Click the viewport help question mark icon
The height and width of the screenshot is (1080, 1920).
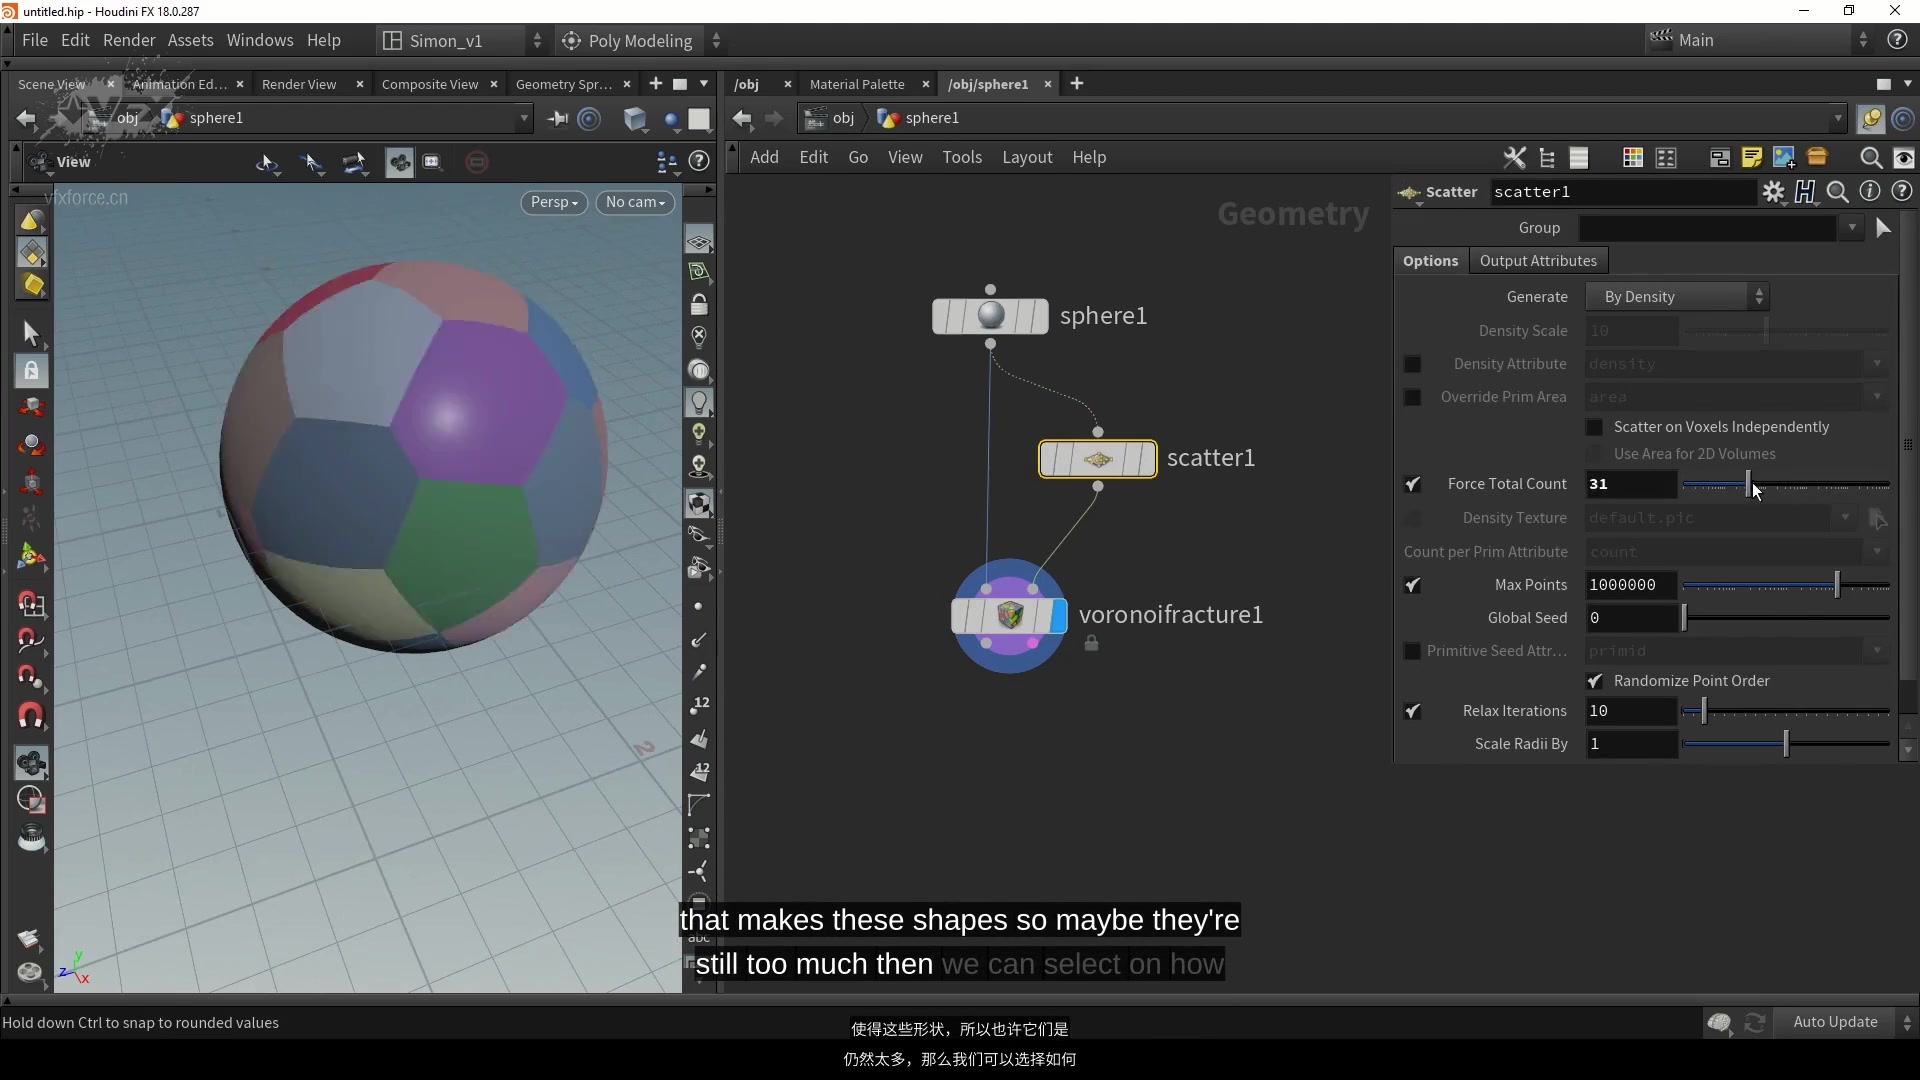click(x=700, y=161)
